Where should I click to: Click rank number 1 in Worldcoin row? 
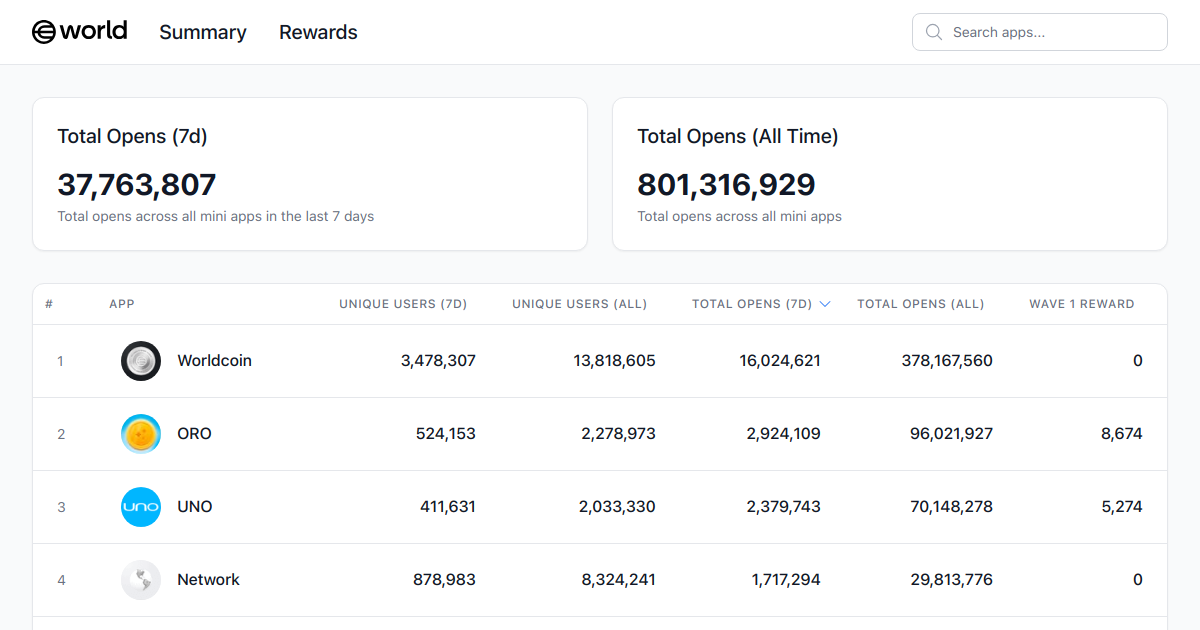click(60, 361)
